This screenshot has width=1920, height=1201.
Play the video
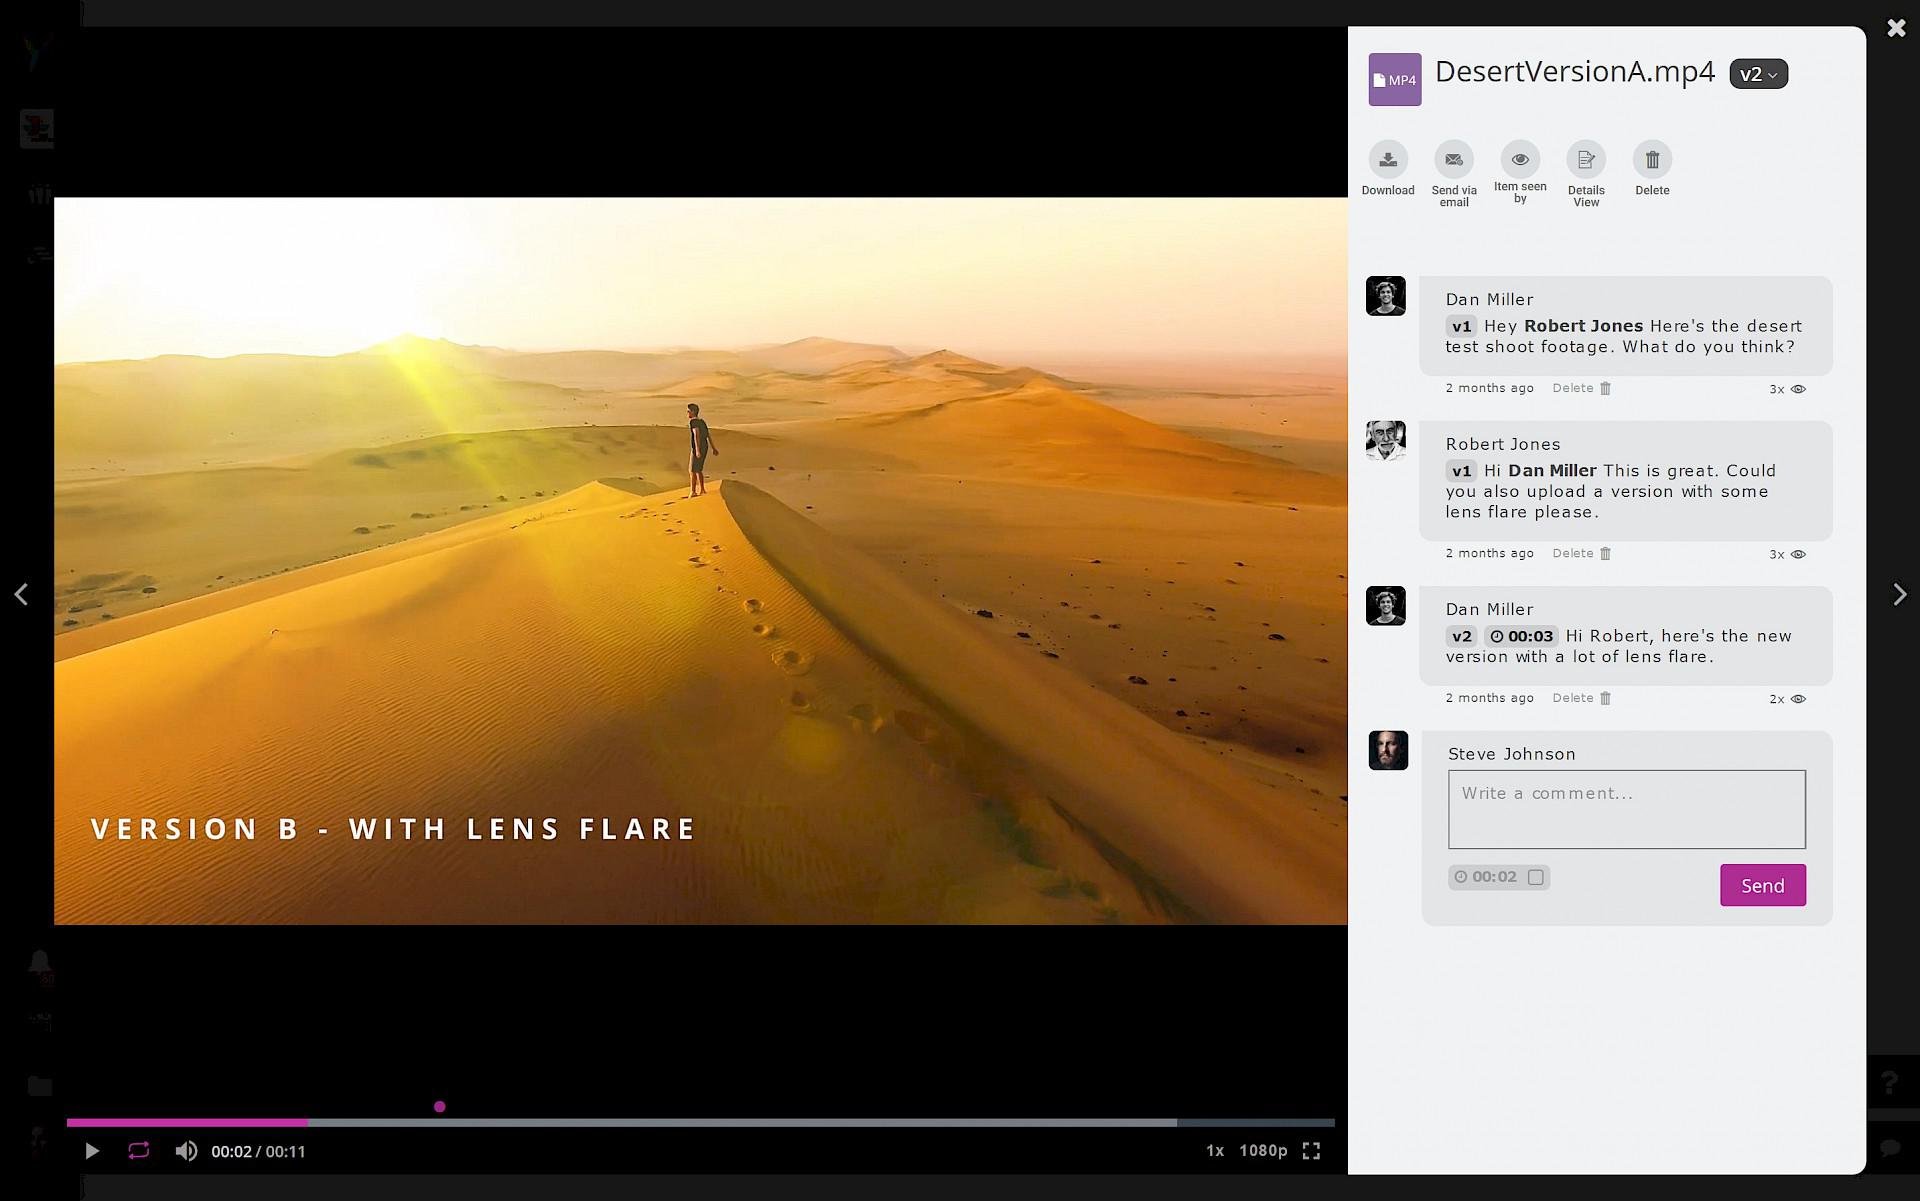click(x=91, y=1151)
